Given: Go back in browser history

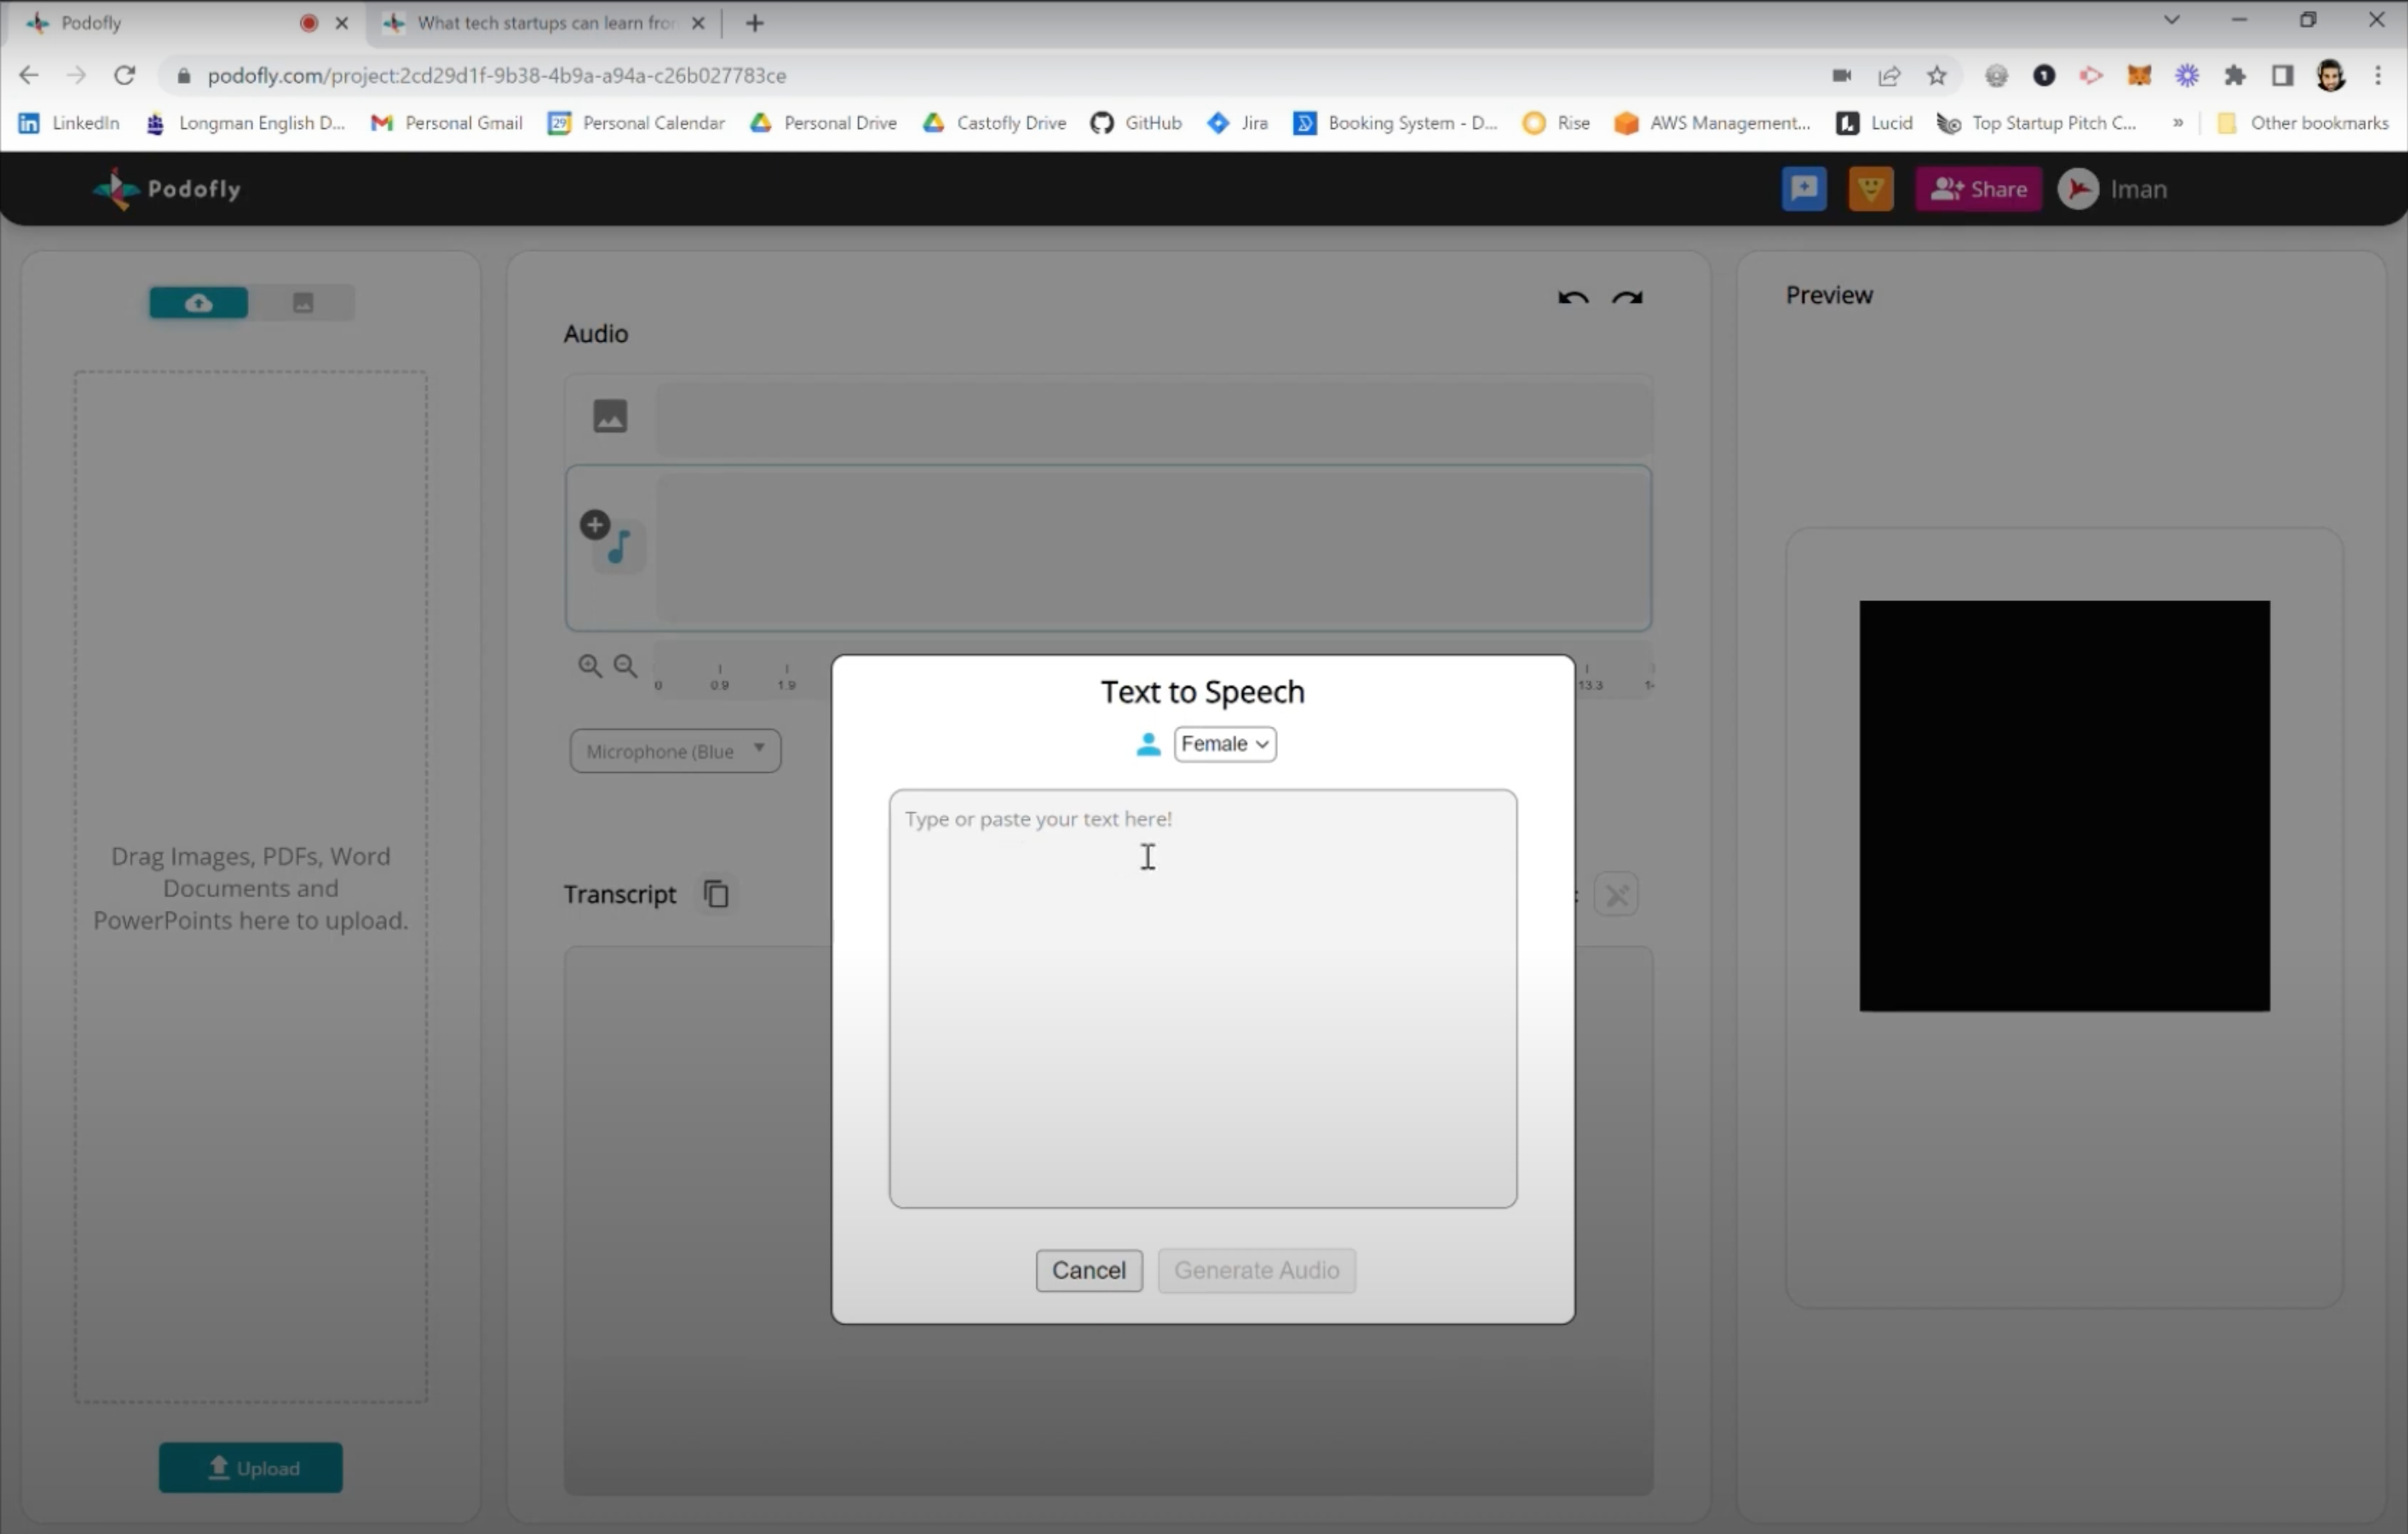Looking at the screenshot, I should pyautogui.click(x=29, y=75).
